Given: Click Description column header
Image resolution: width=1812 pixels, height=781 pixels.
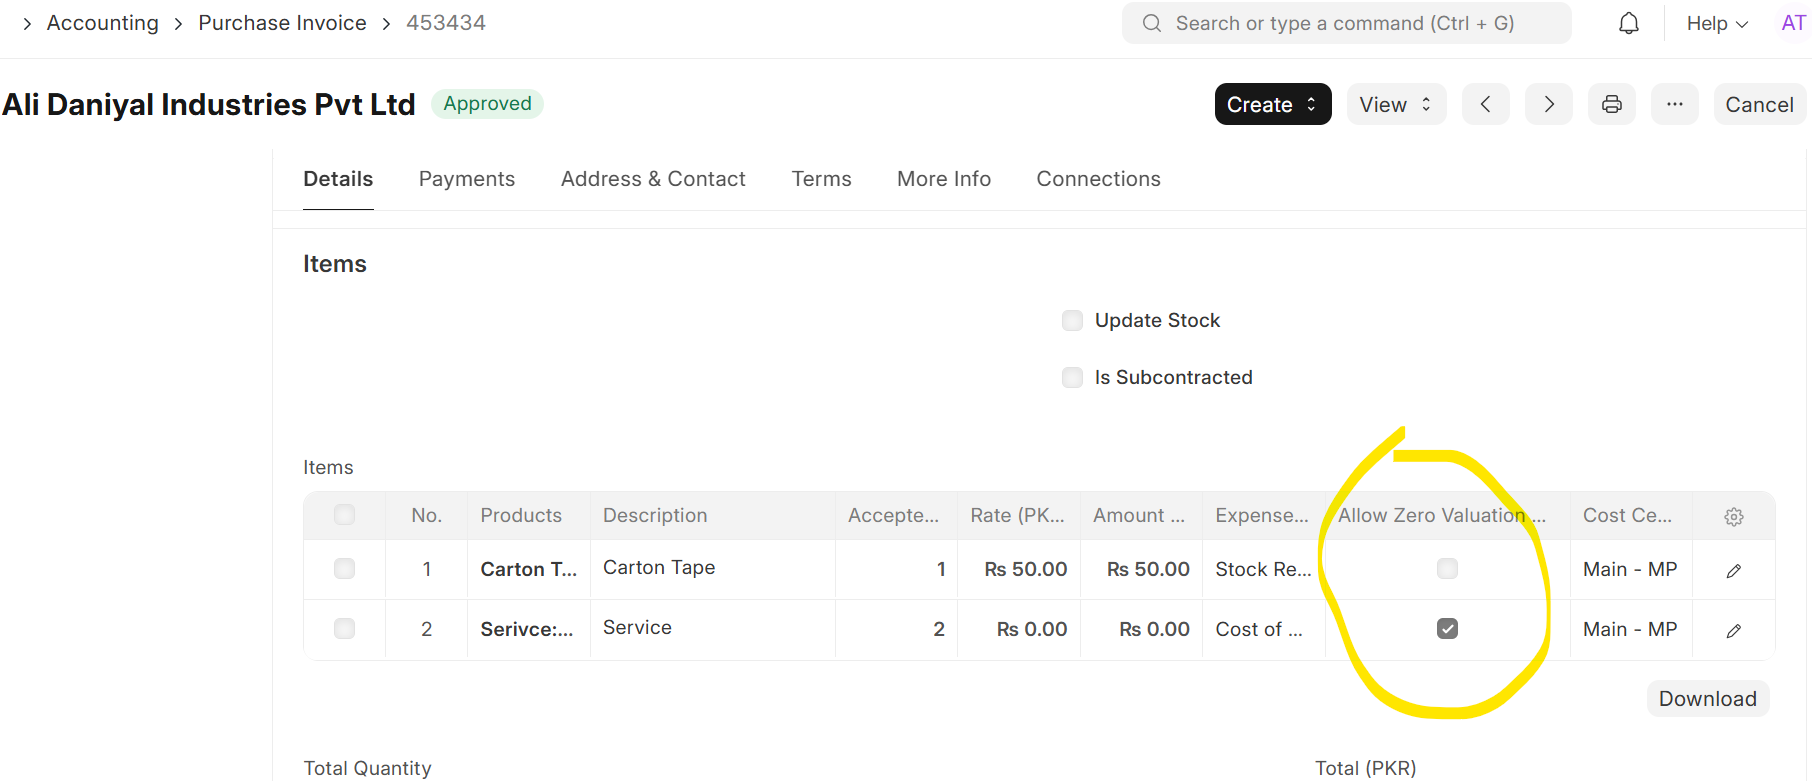Looking at the screenshot, I should 712,515.
